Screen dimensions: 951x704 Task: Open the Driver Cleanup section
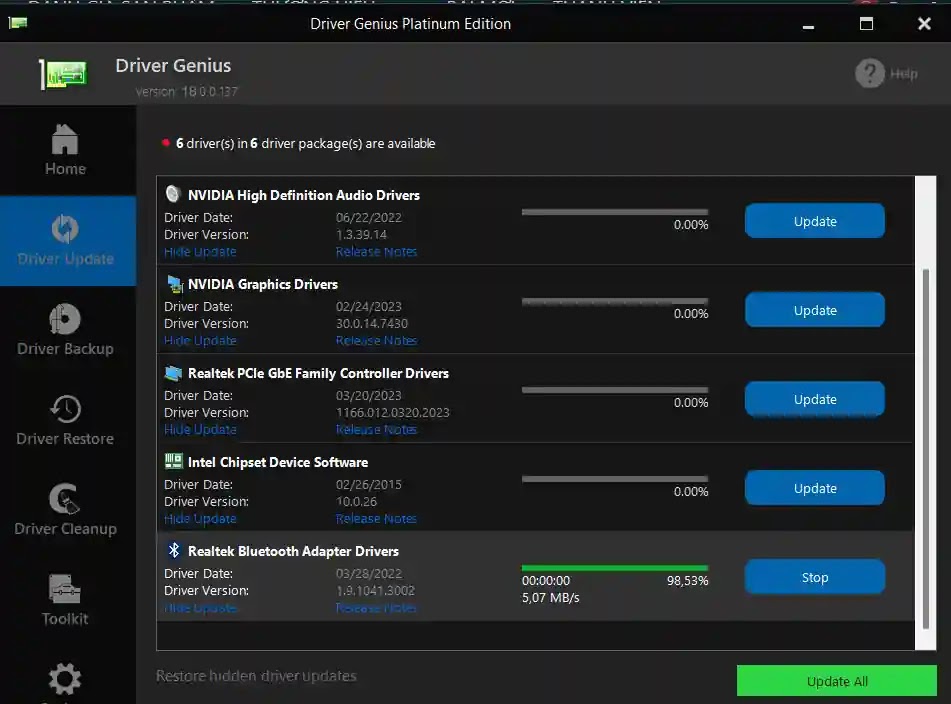pyautogui.click(x=65, y=510)
